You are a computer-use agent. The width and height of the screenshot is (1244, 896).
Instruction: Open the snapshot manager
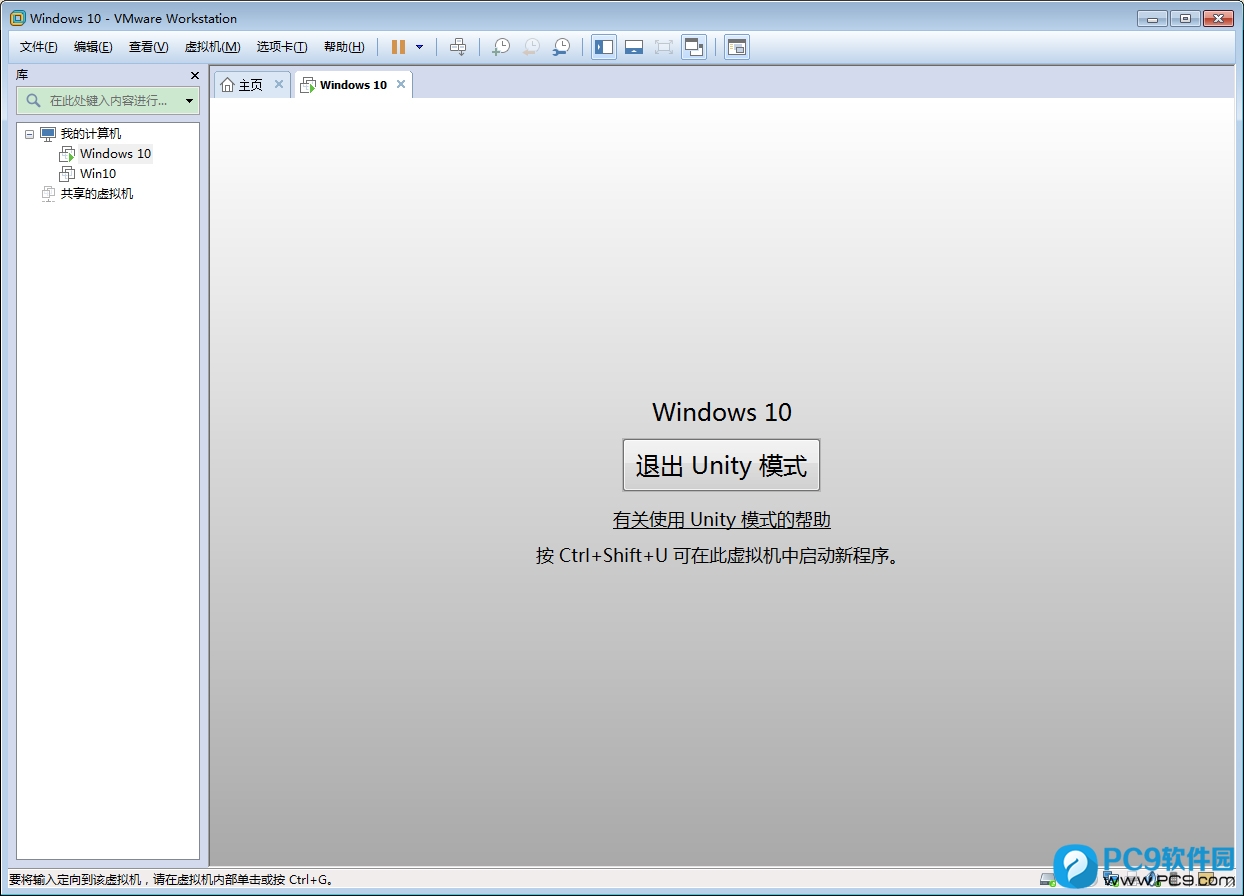pyautogui.click(x=562, y=47)
